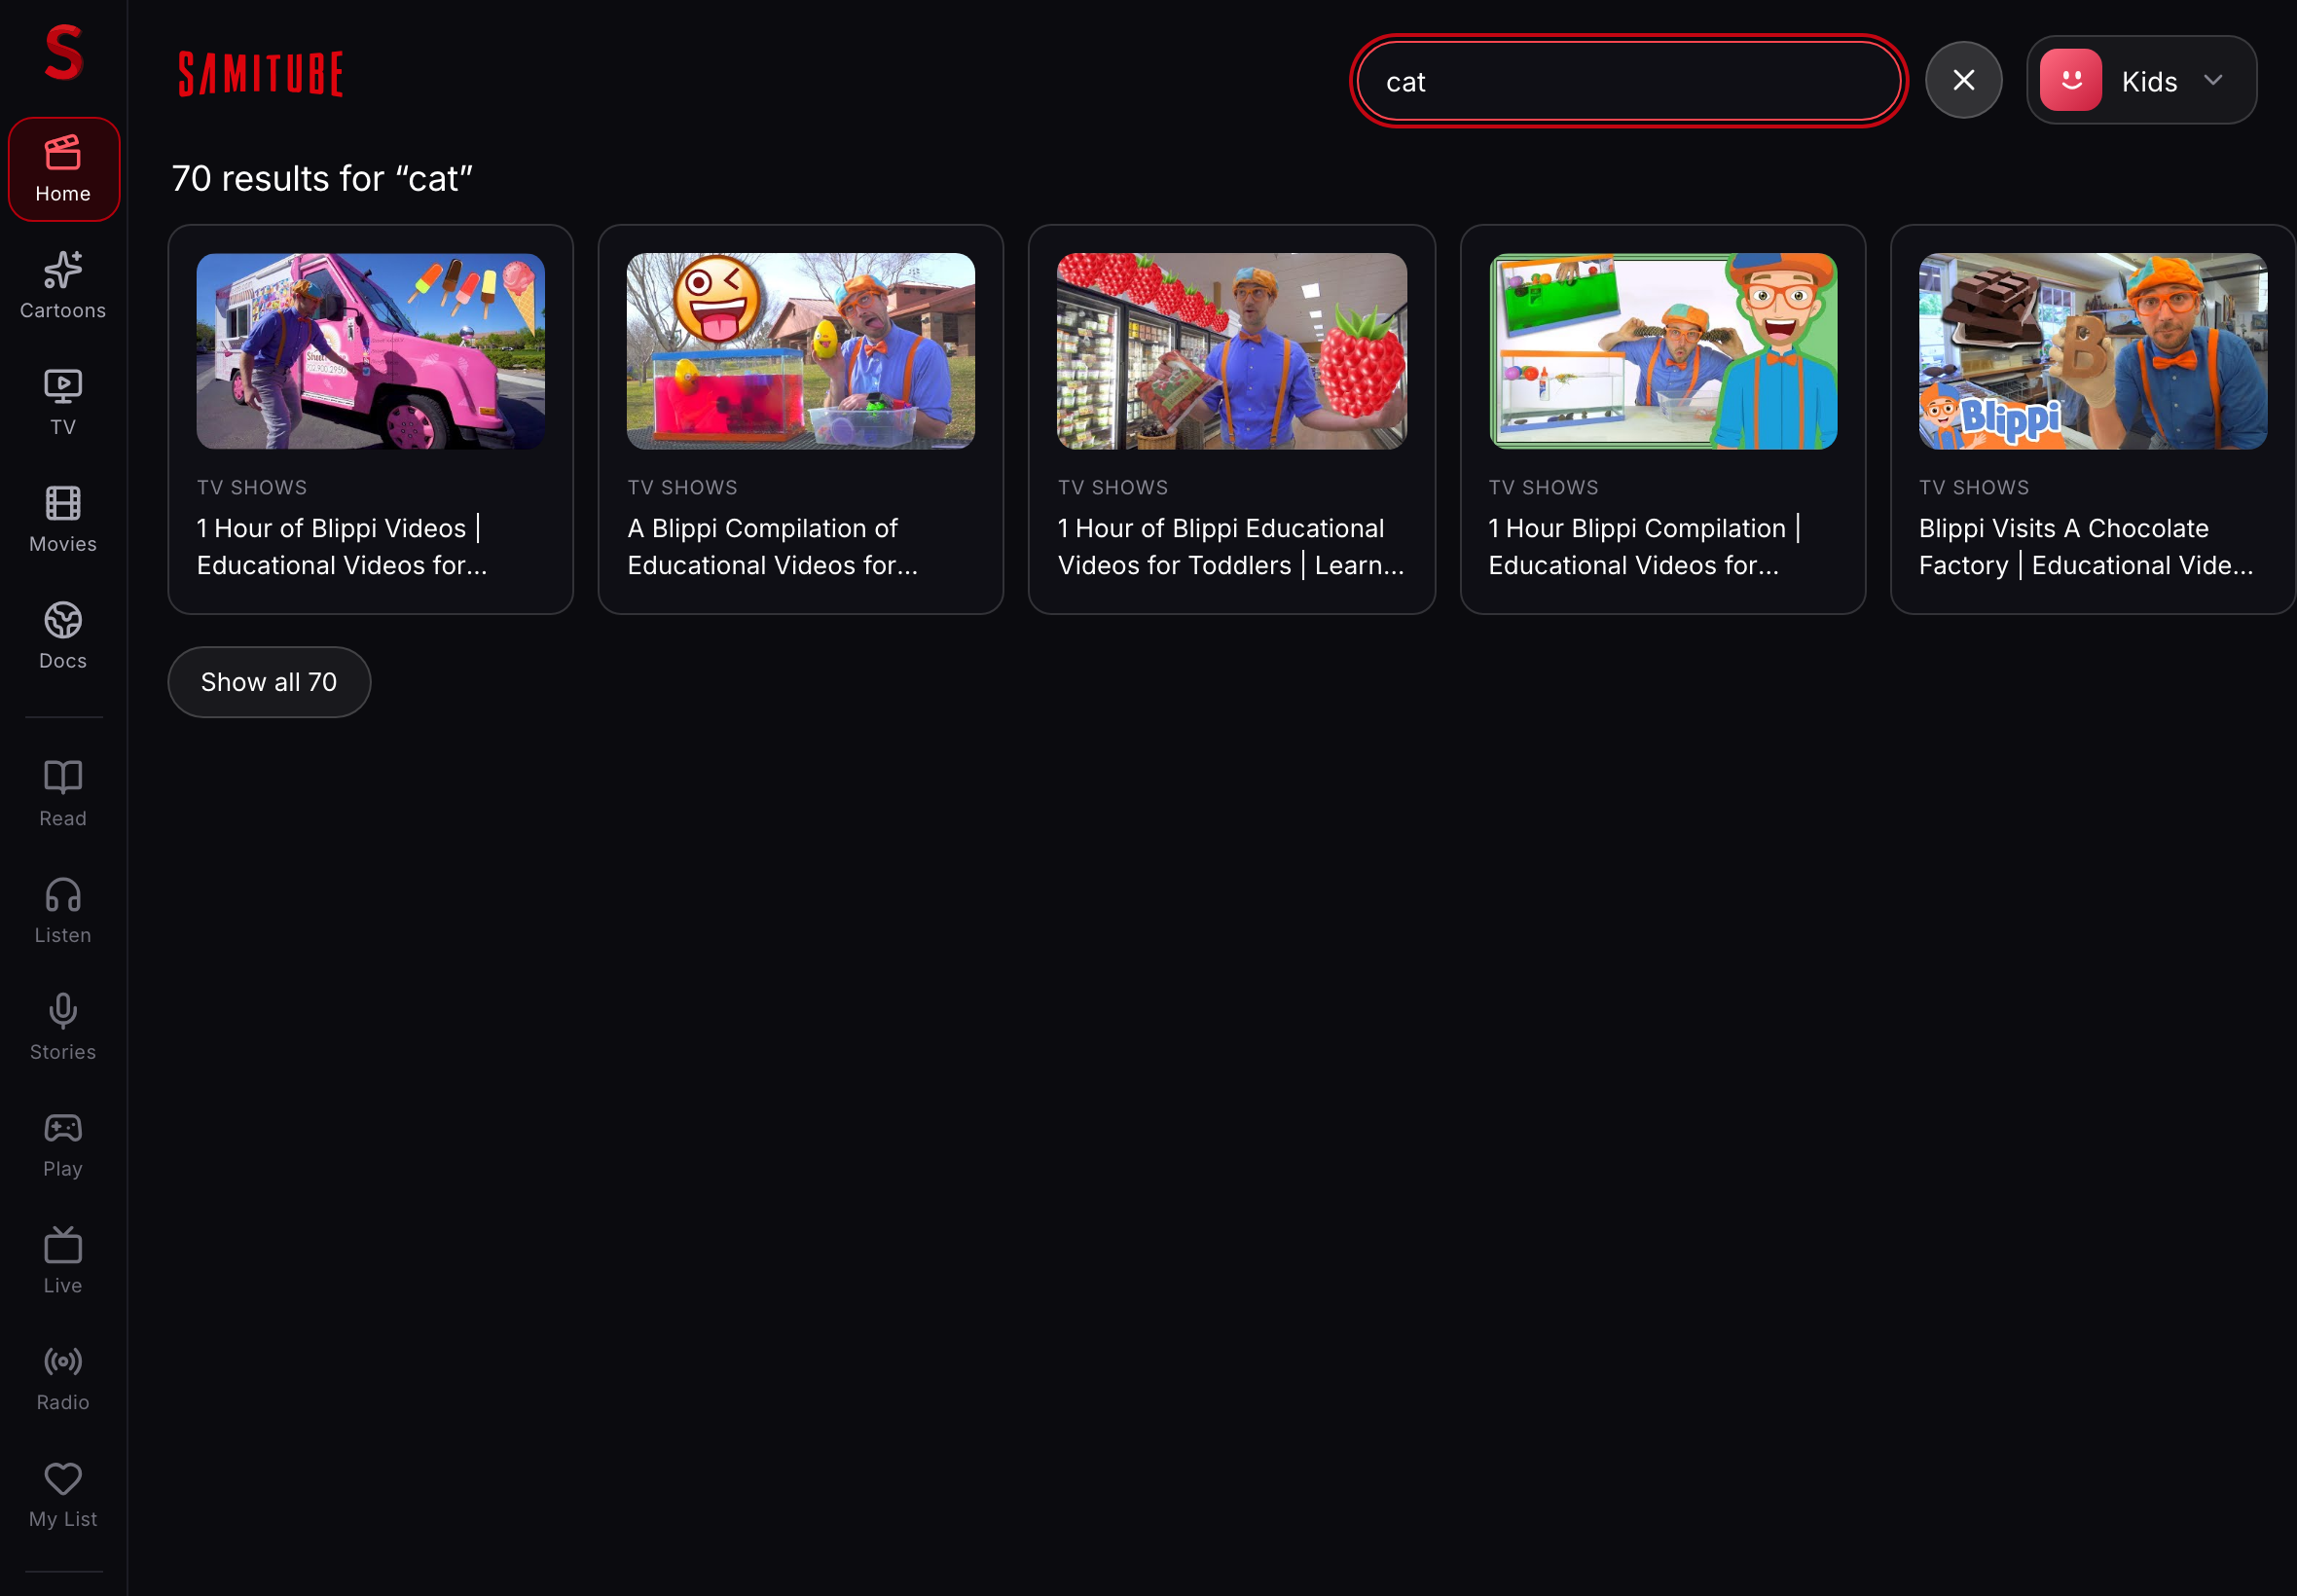Open the Live TV section
The image size is (2297, 1596).
pos(63,1261)
